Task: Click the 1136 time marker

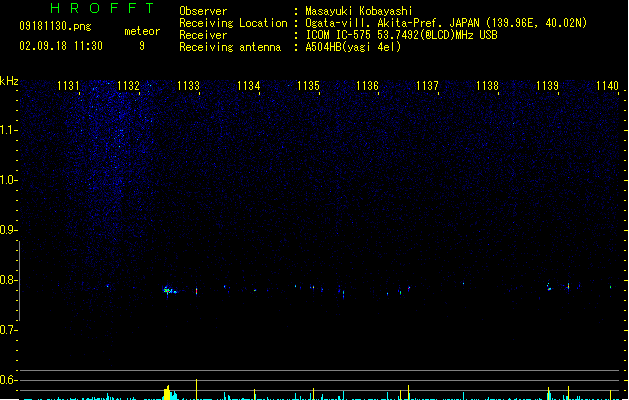Action: (x=367, y=86)
